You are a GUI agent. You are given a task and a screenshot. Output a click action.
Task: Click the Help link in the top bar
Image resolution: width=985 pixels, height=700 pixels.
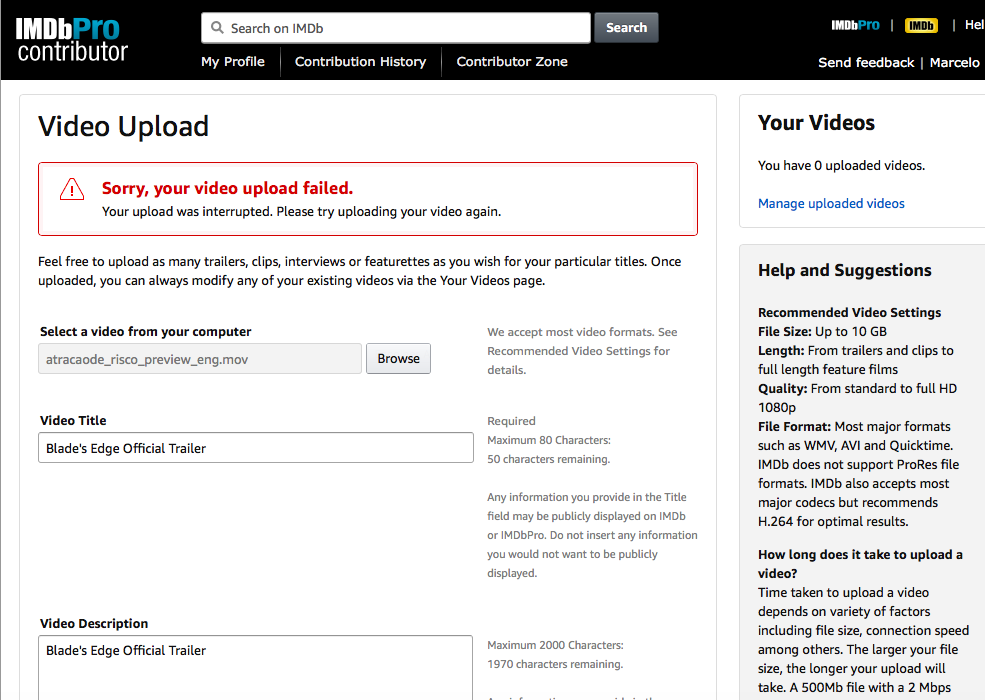coord(973,26)
